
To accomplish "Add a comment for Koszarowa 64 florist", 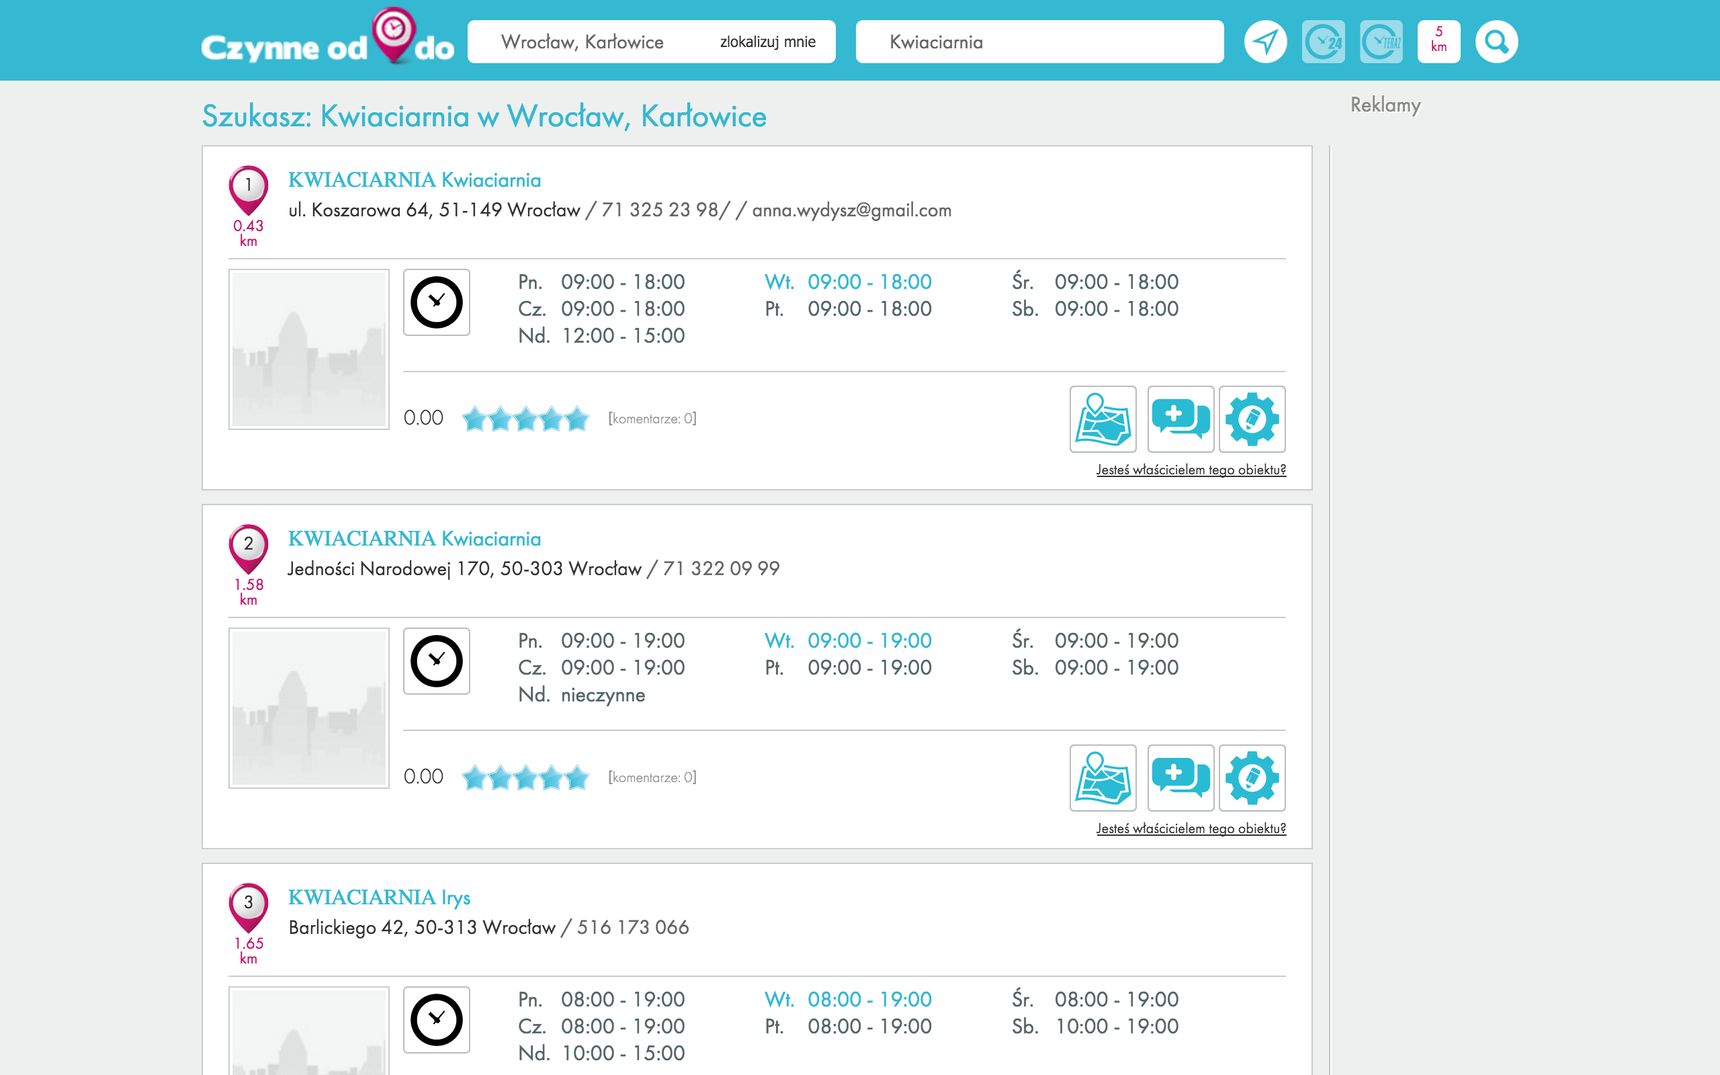I will (x=1181, y=419).
